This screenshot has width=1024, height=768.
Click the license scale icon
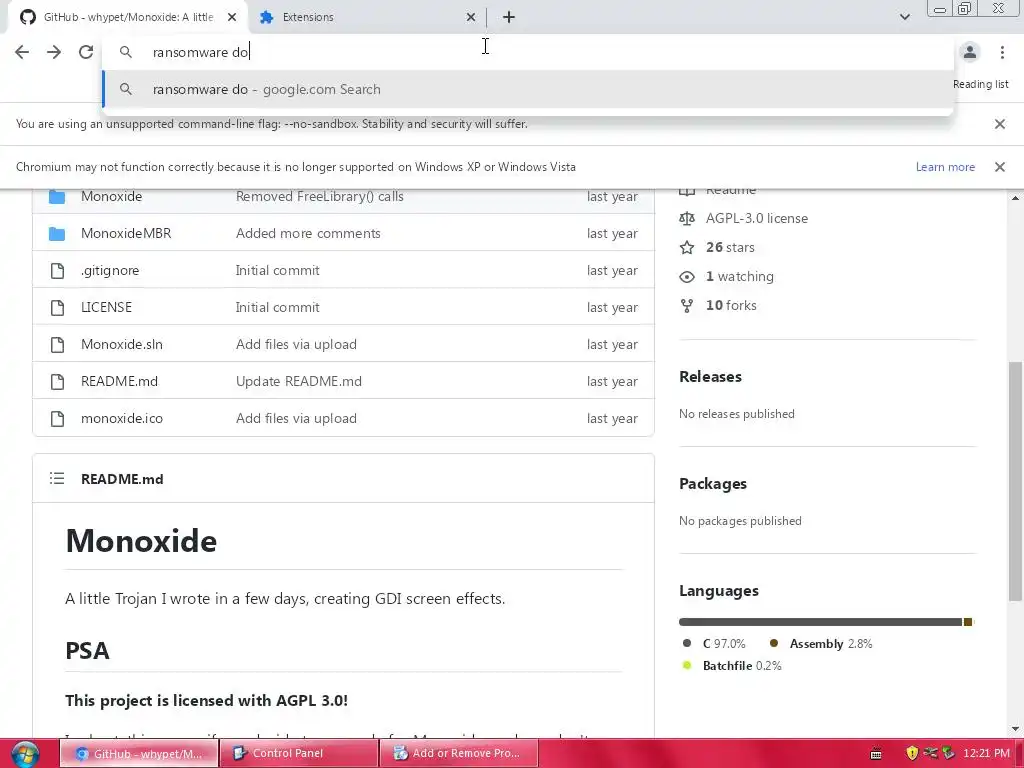coord(687,219)
